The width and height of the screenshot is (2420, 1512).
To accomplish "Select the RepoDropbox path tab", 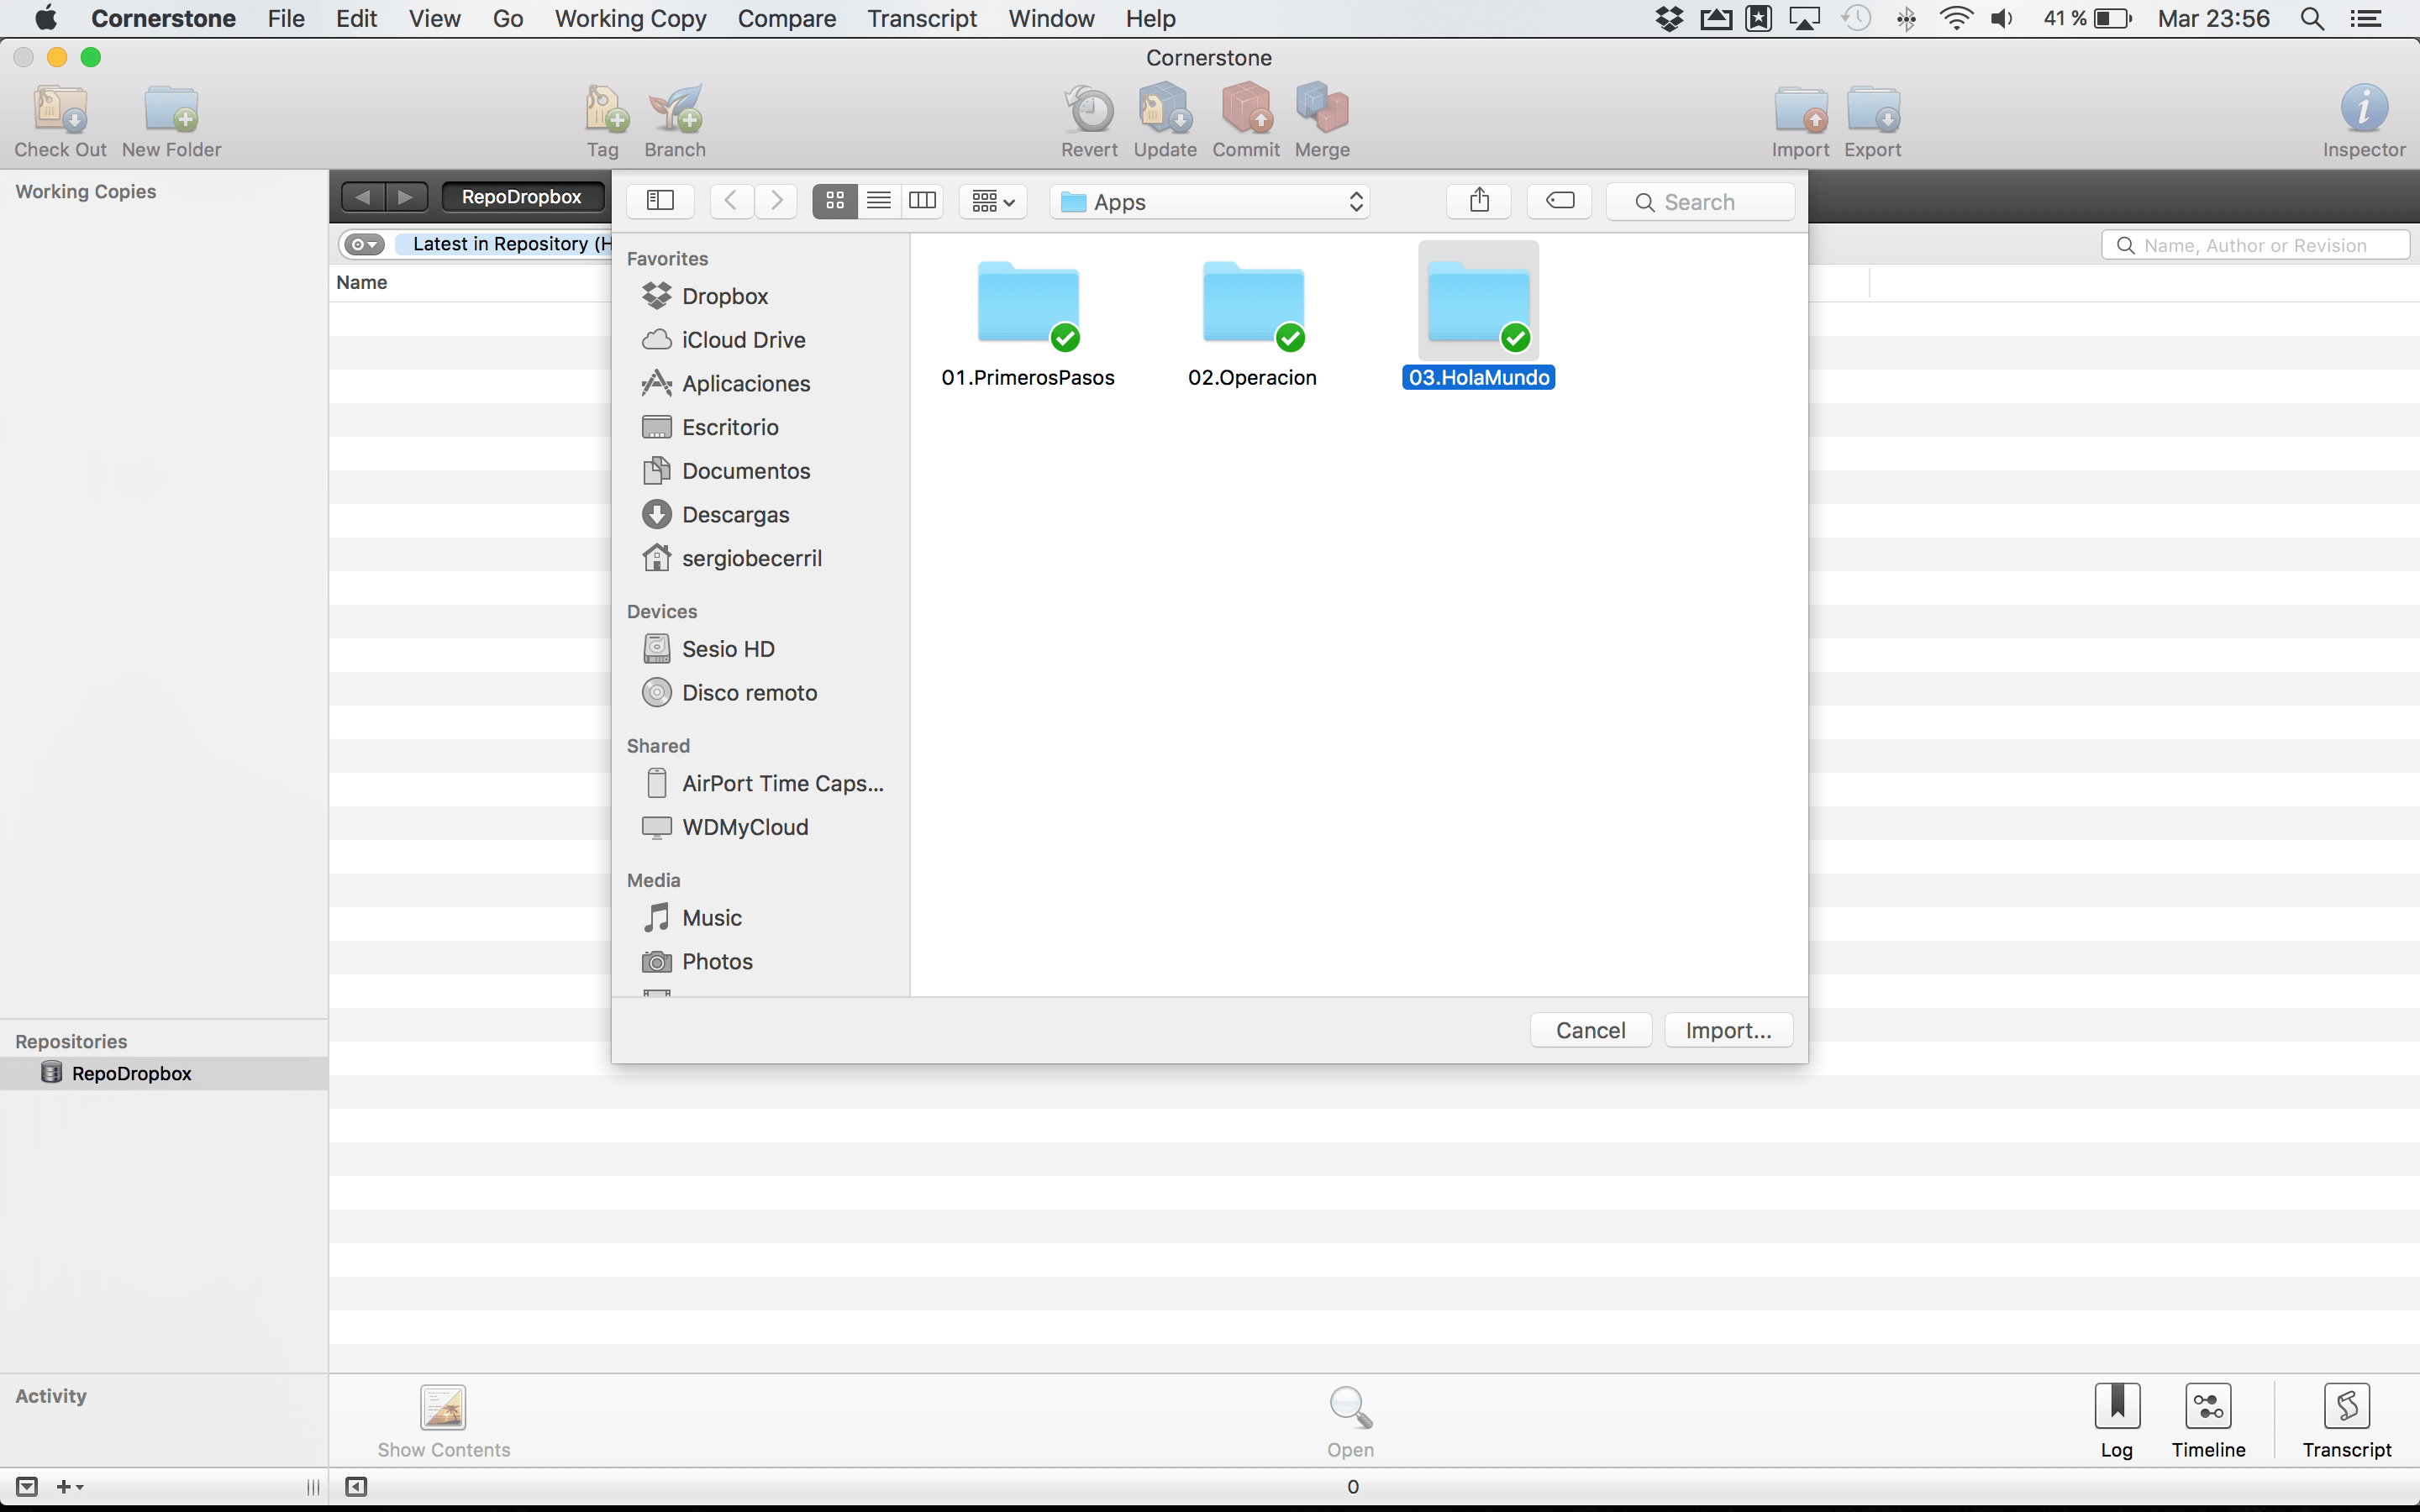I will click(522, 197).
